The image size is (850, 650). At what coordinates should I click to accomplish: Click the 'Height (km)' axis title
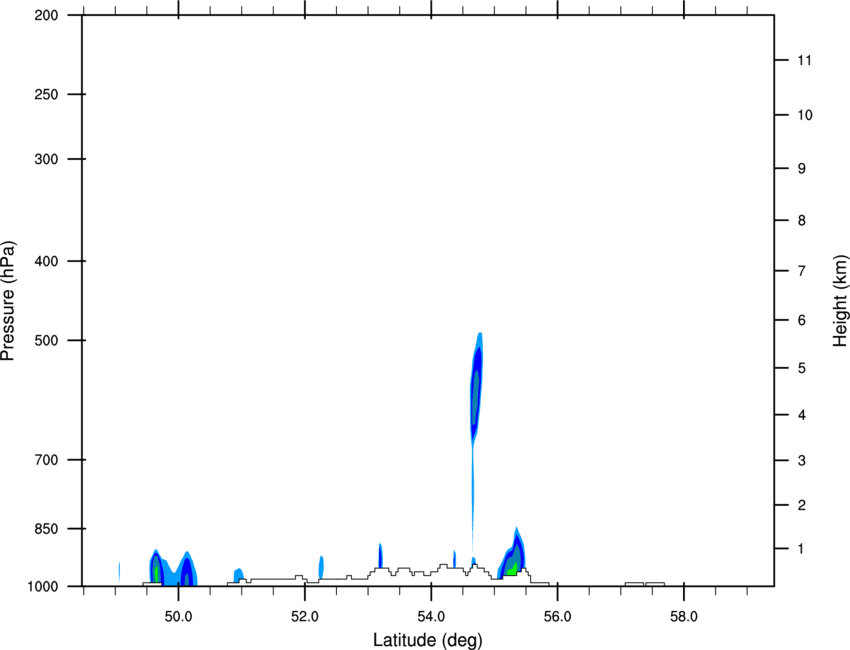tap(840, 301)
